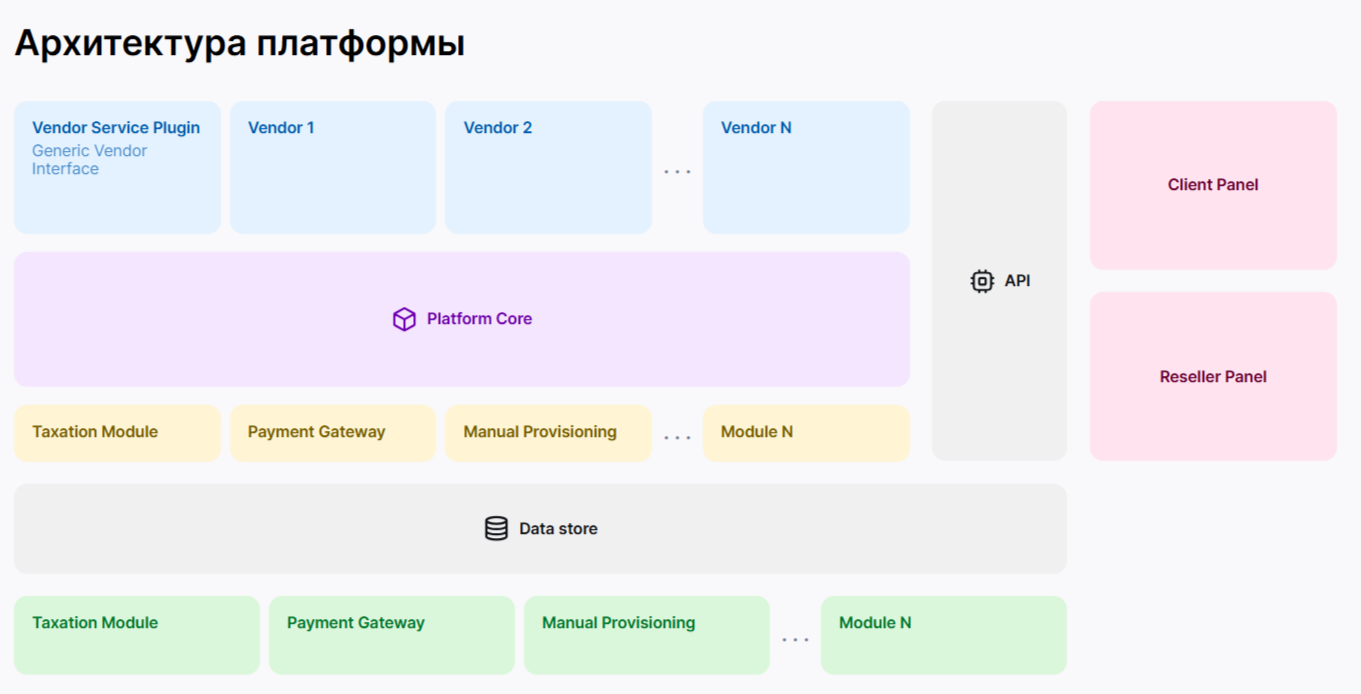
Task: Select the yellow Payment Gateway block
Action: 332,433
